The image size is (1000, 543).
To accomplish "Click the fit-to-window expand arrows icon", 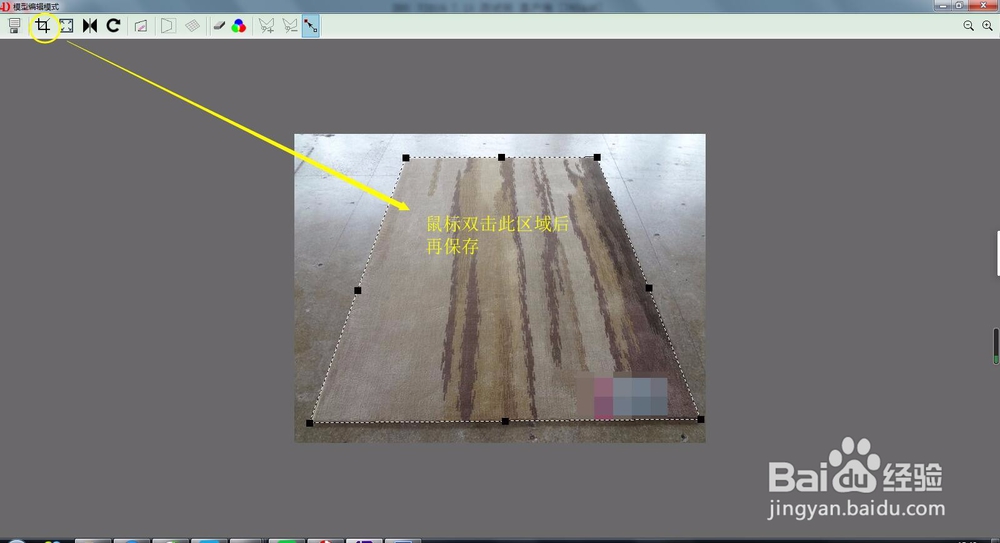I will [66, 26].
